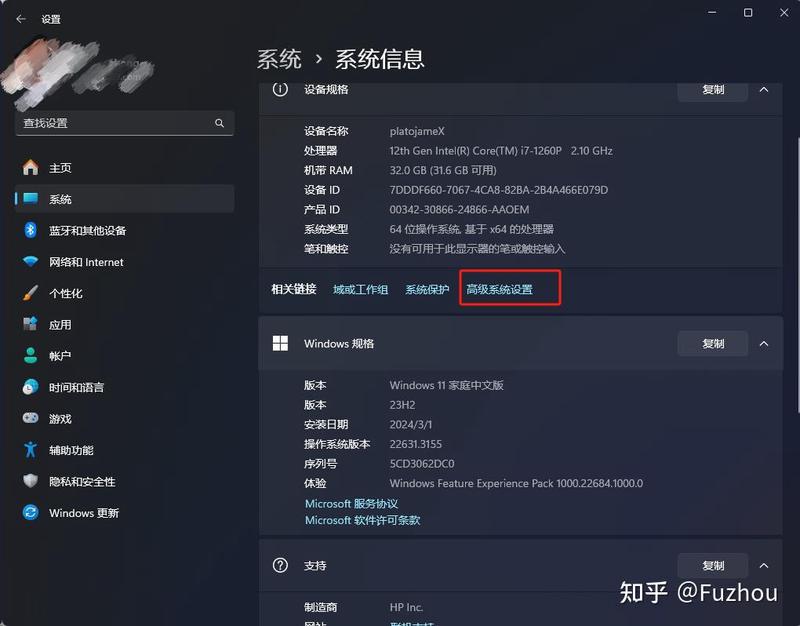This screenshot has width=800, height=626.
Task: Click the question mark icon beside 支持
Action: point(280,565)
